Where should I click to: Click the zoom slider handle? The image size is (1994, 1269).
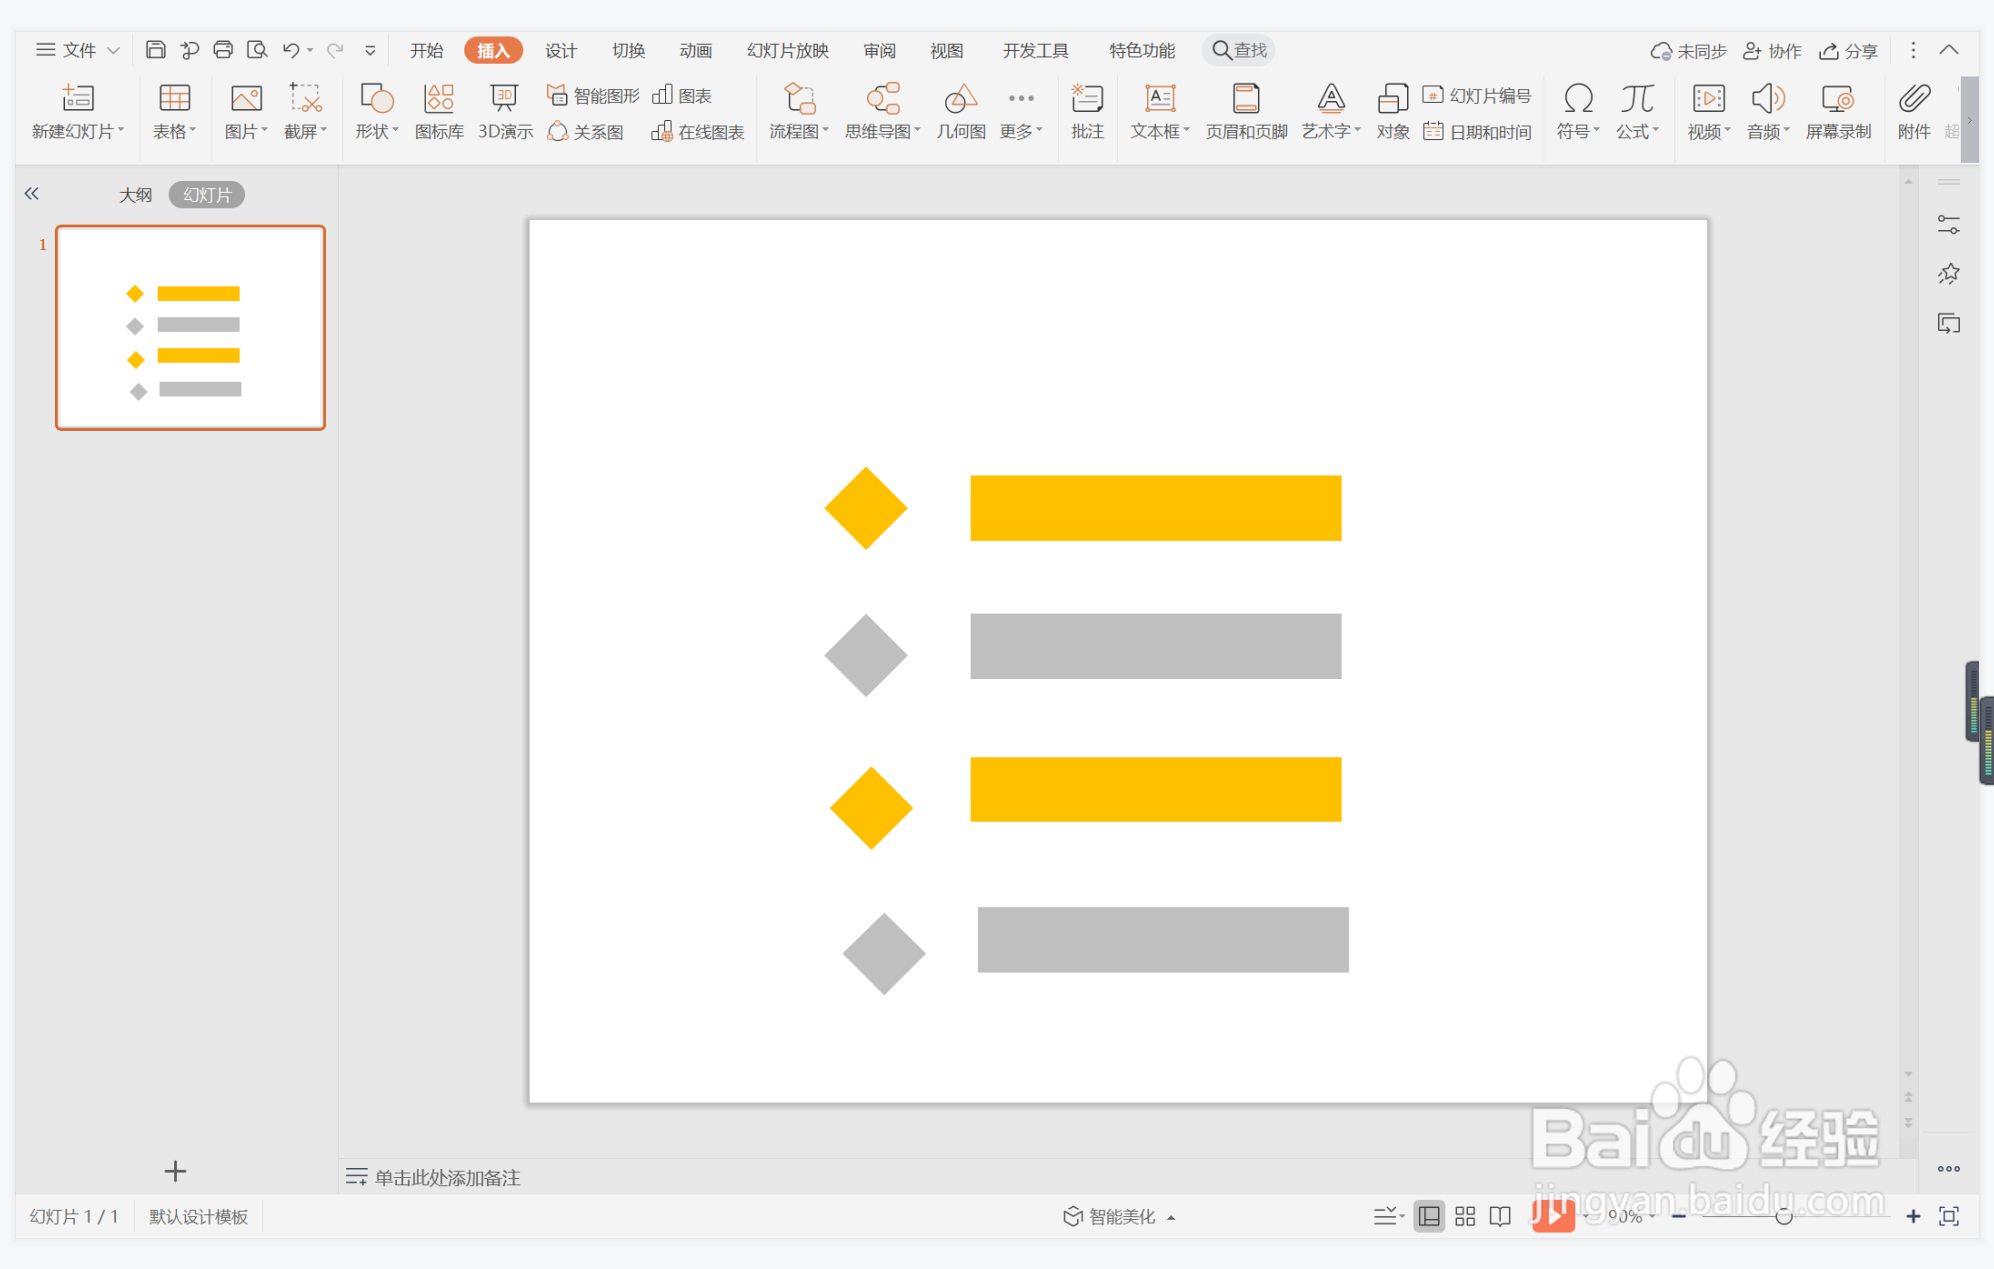click(x=1783, y=1216)
